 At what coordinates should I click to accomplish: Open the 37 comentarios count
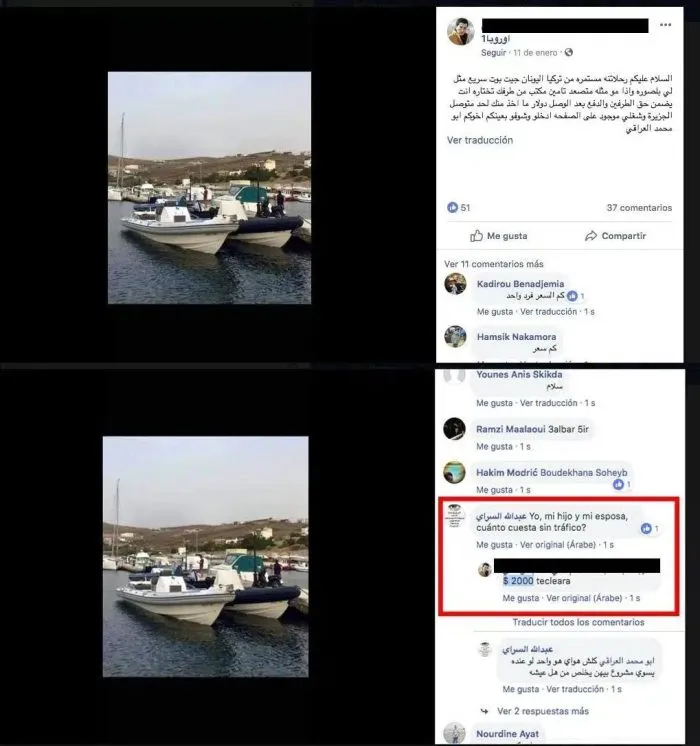tap(639, 208)
